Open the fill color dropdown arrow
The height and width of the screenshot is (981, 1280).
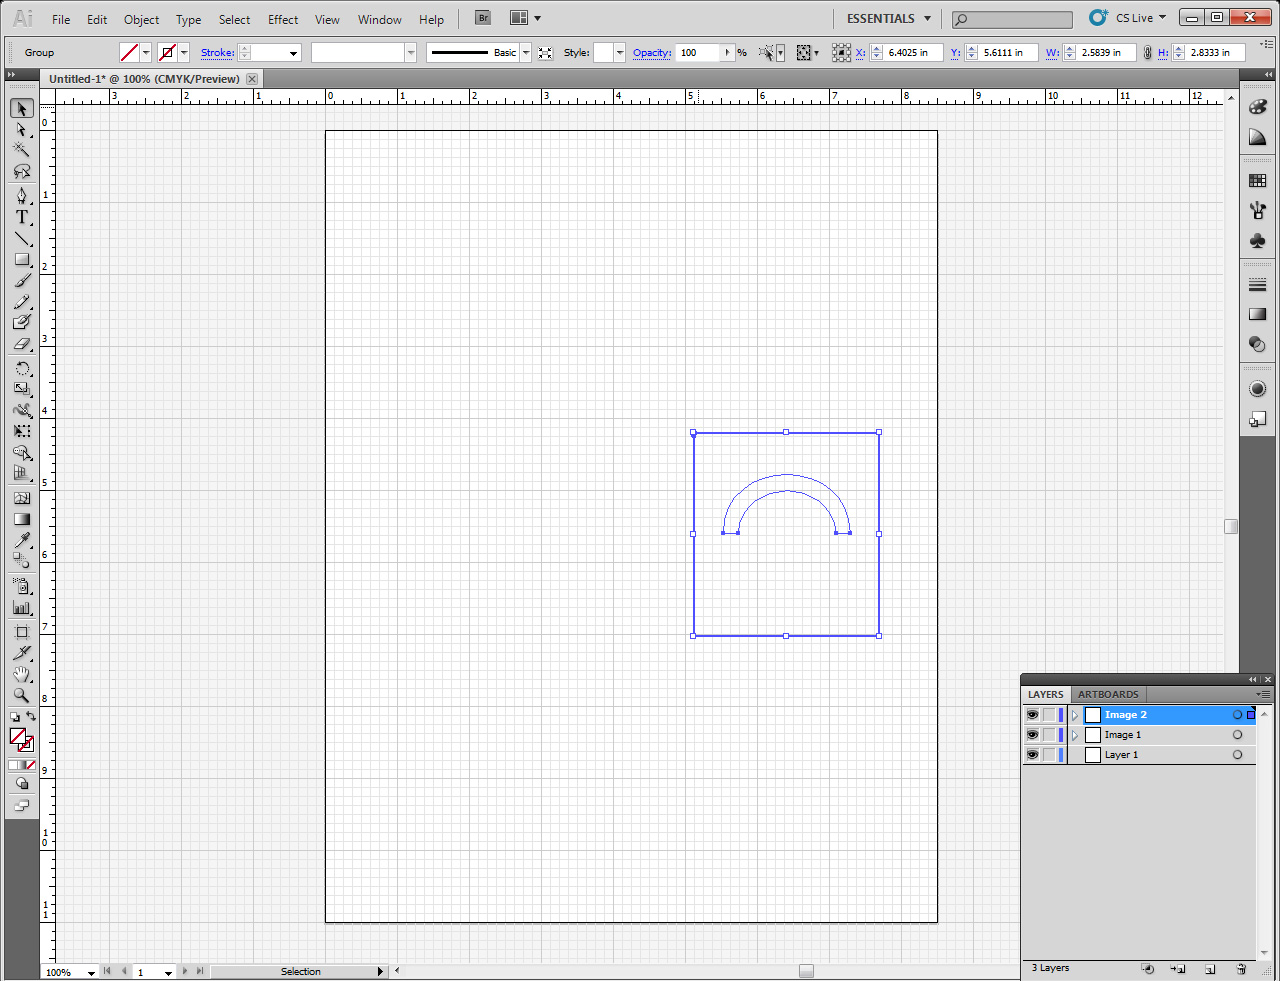point(146,53)
